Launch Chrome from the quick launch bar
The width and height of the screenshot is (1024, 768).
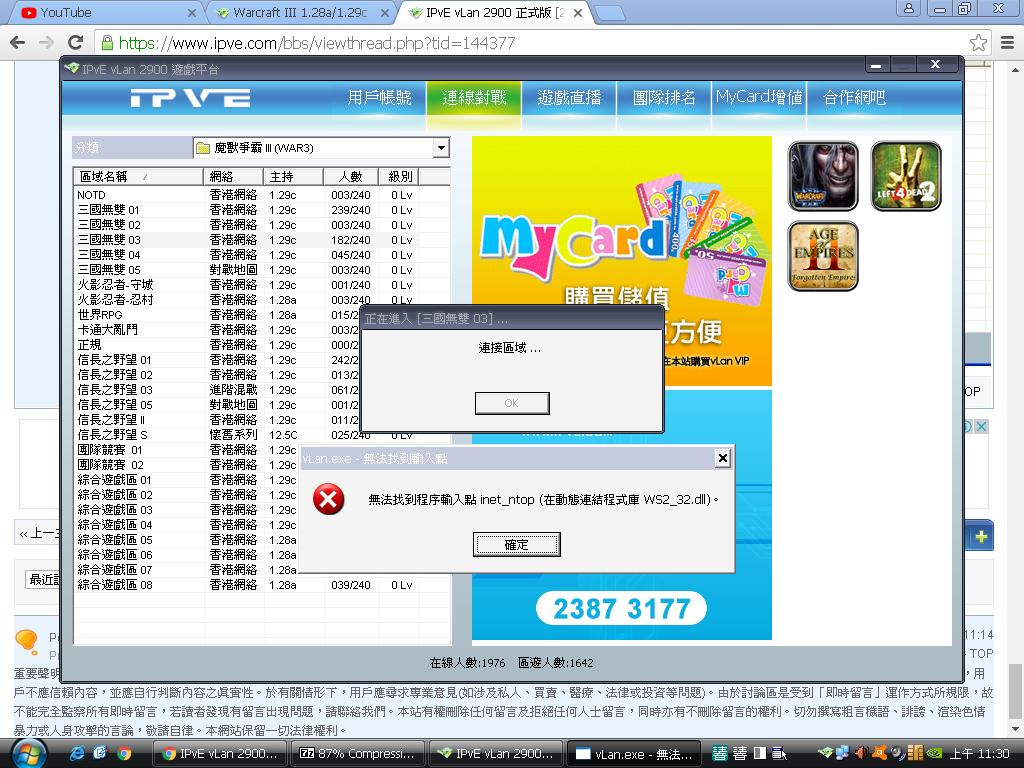124,754
